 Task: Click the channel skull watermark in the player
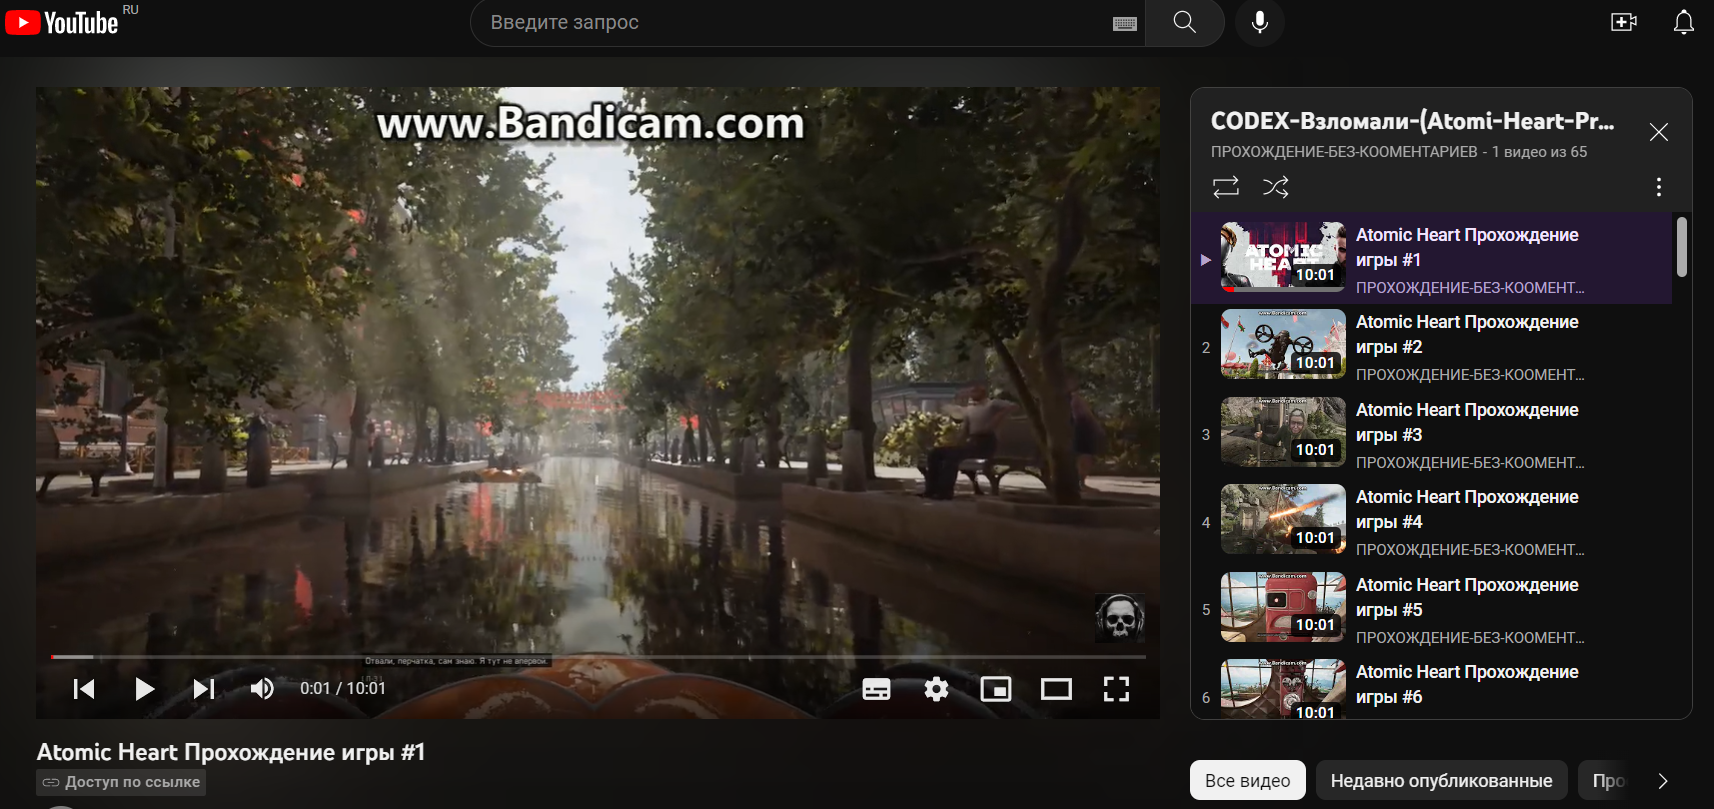(1119, 617)
